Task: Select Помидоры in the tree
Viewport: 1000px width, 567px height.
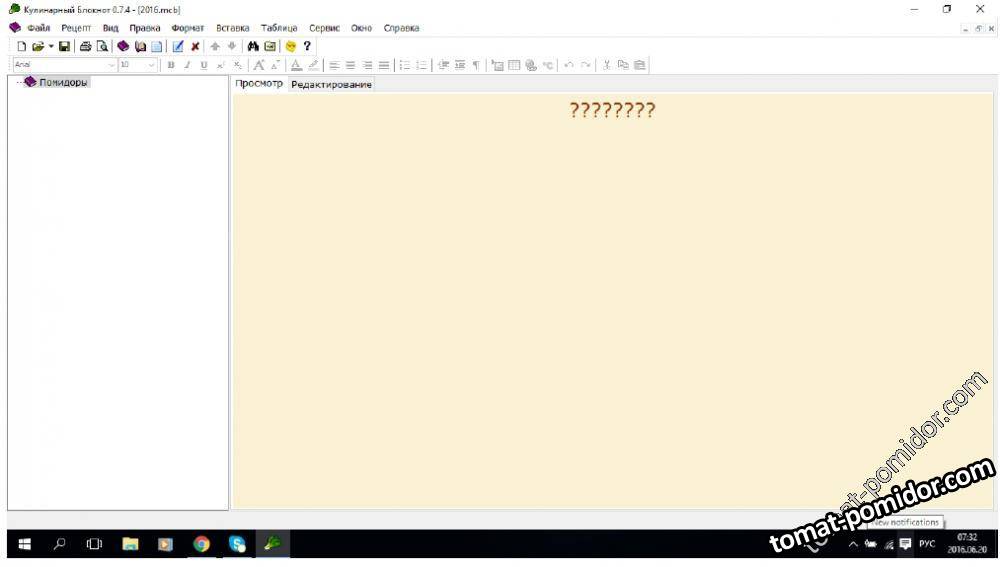Action: 63,82
